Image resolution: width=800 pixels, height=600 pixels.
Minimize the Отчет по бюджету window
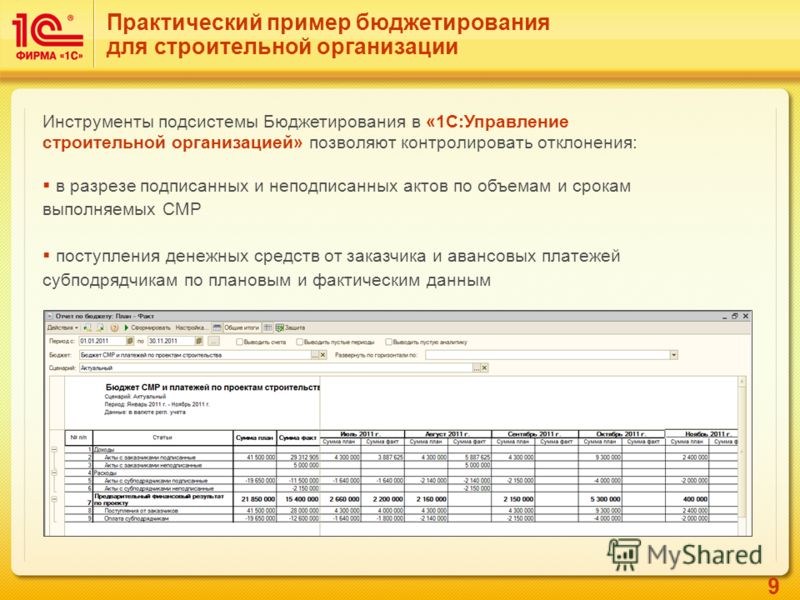pyautogui.click(x=724, y=316)
